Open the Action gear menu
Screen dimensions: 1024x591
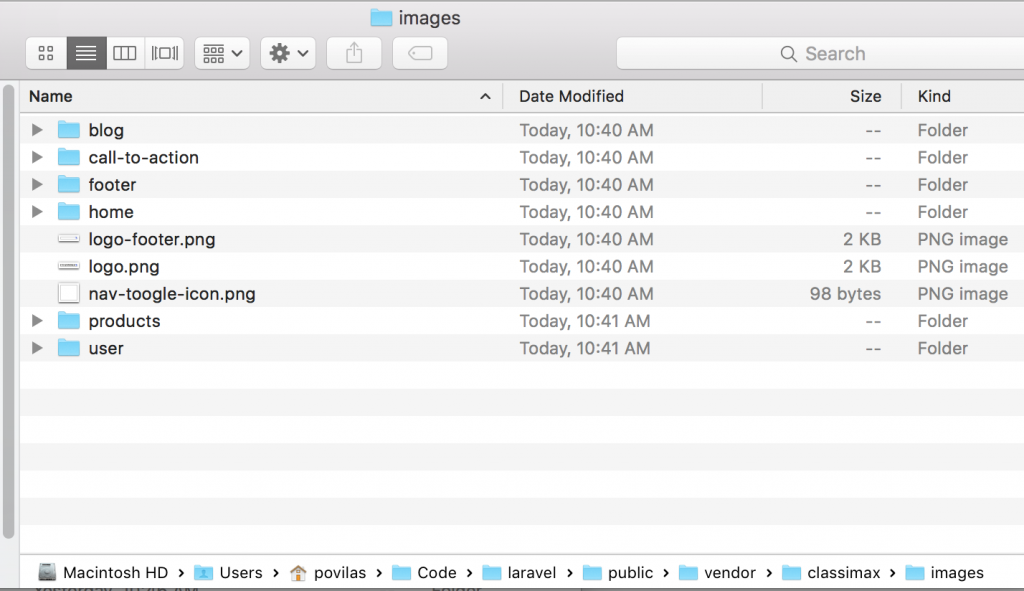pyautogui.click(x=287, y=53)
